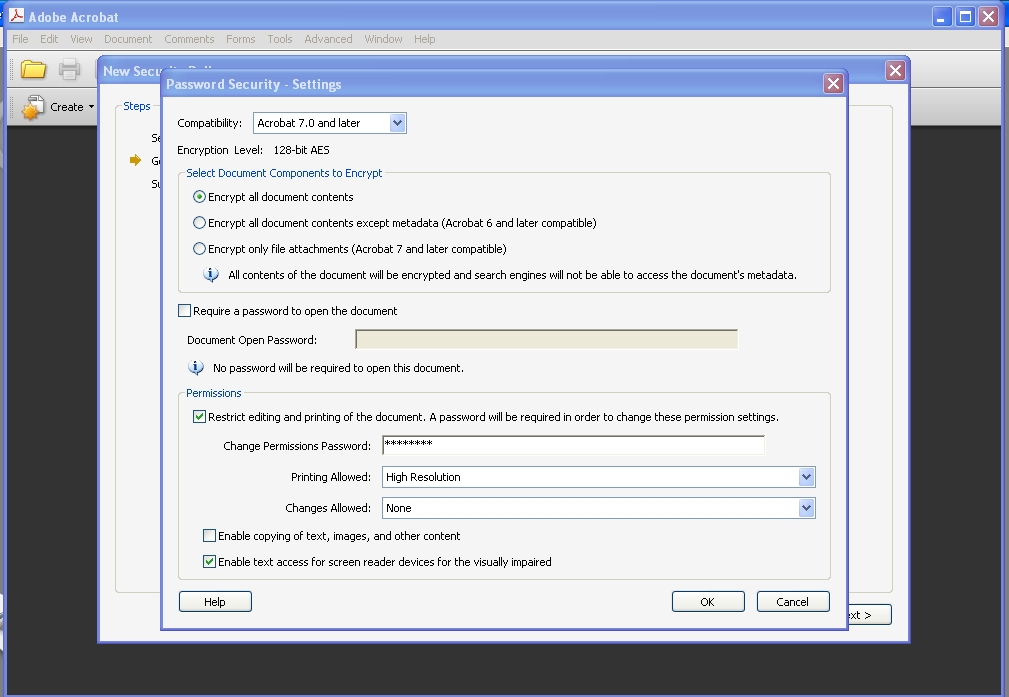
Task: Disable text access for screen readers
Action: click(210, 561)
